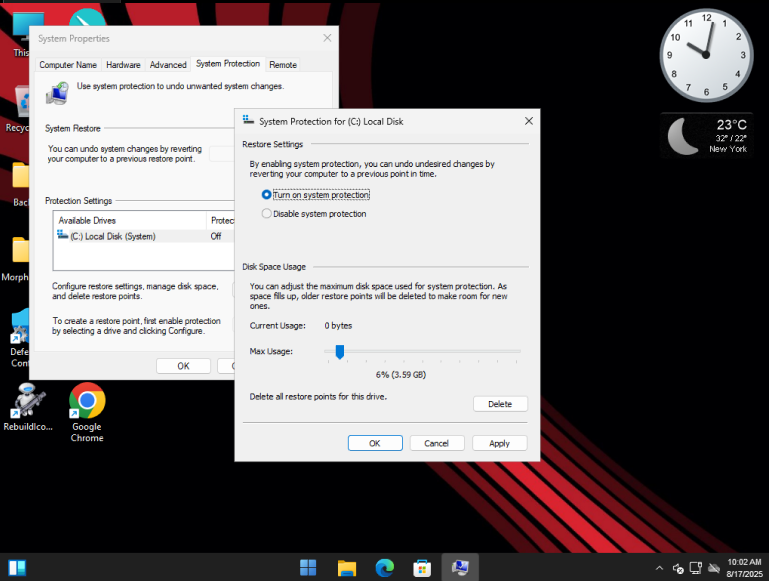
Task: Open Google Chrome desktop shortcut
Action: [x=87, y=412]
